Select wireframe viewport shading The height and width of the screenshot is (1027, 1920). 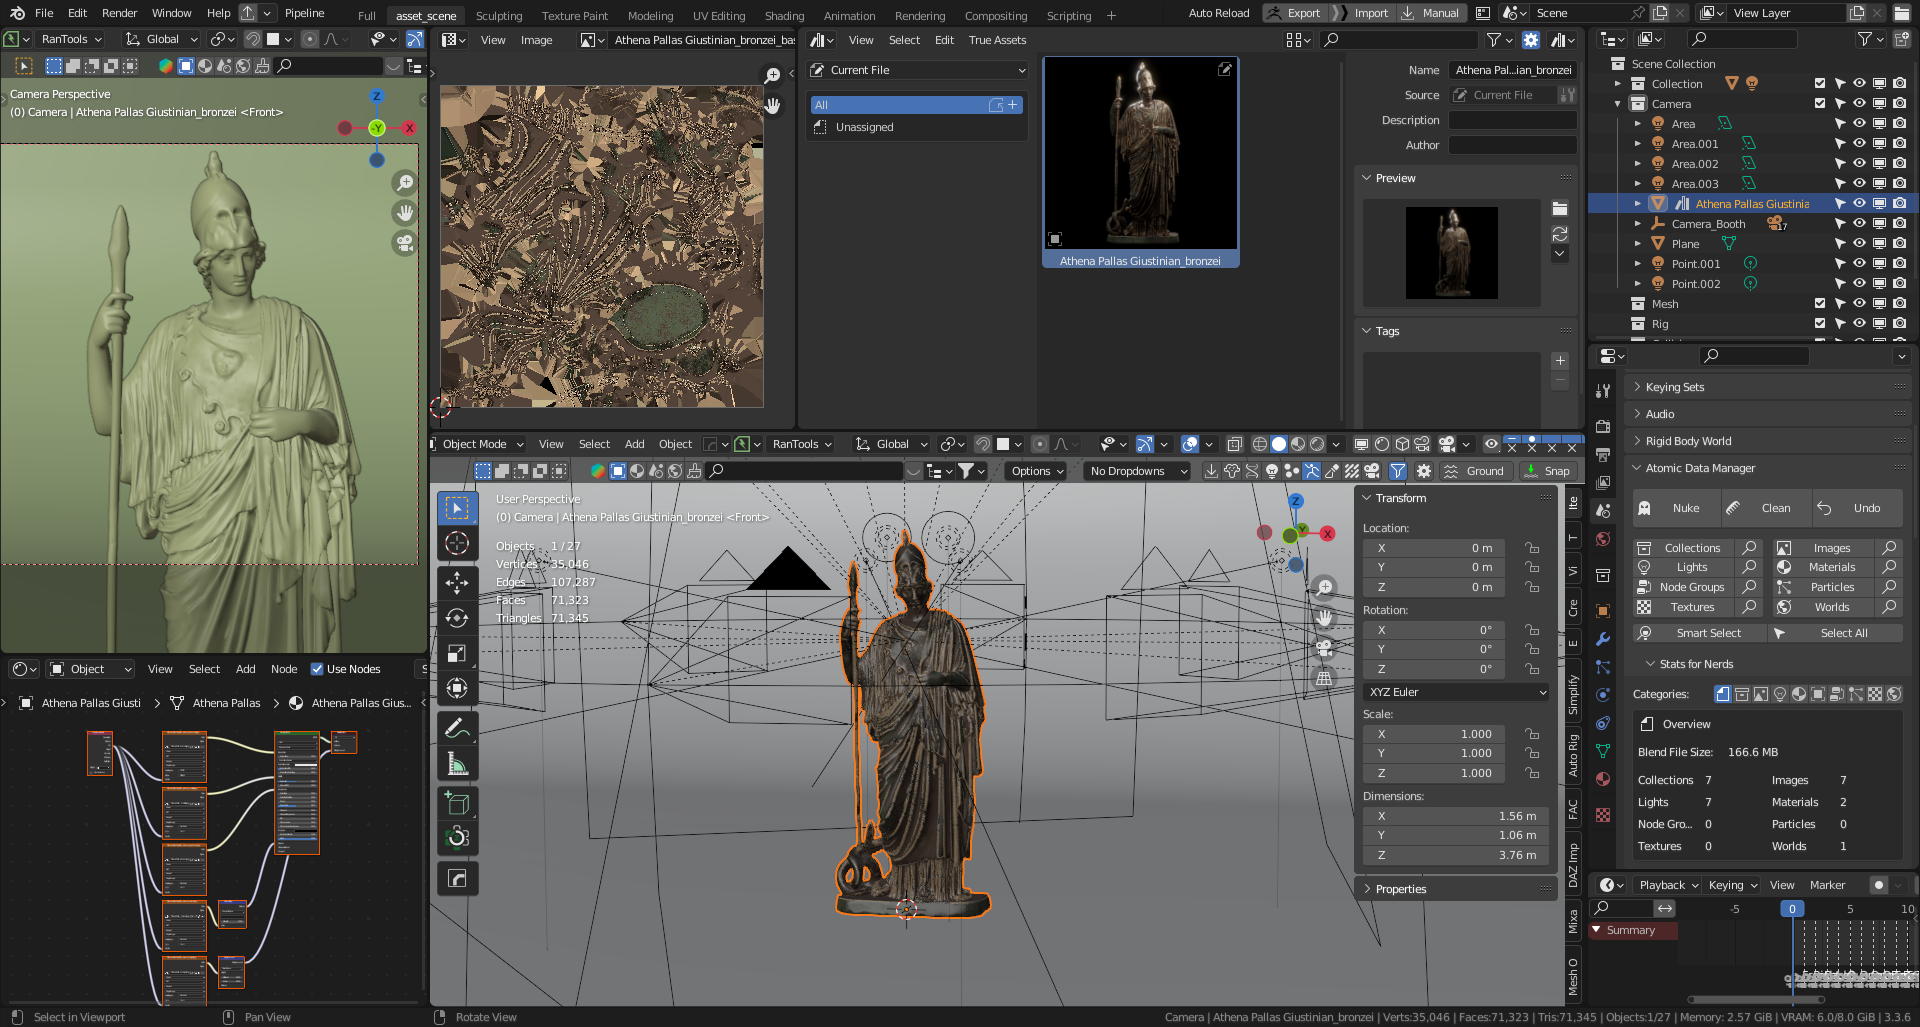(x=1260, y=444)
